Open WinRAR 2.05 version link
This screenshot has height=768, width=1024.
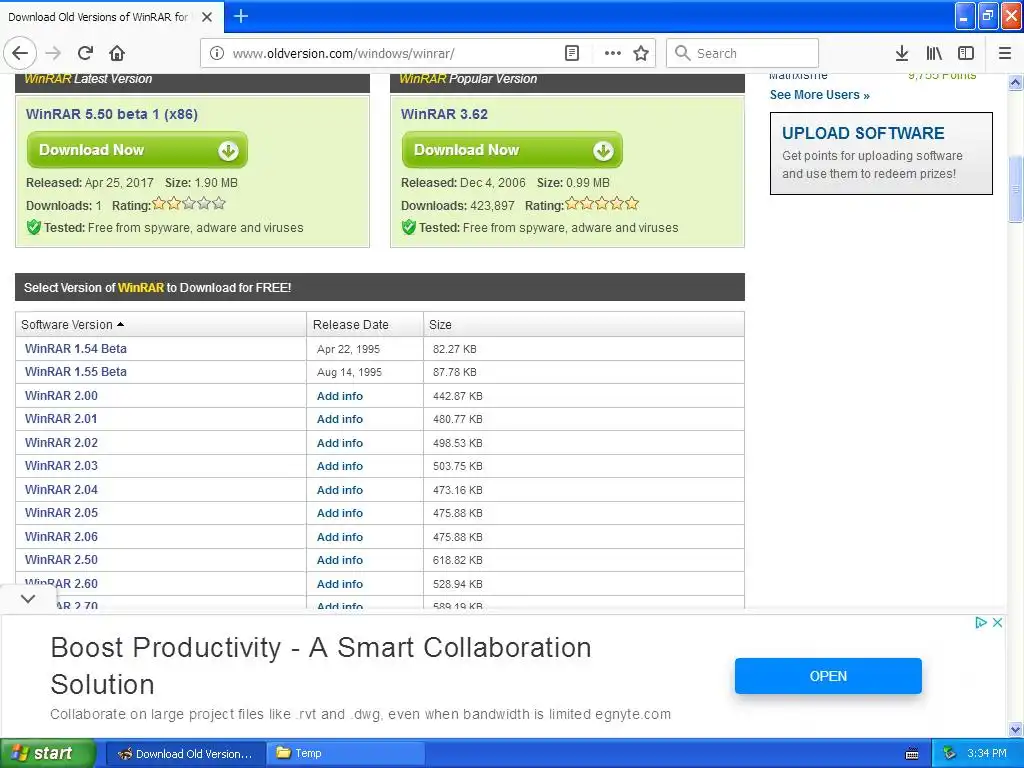tap(61, 513)
